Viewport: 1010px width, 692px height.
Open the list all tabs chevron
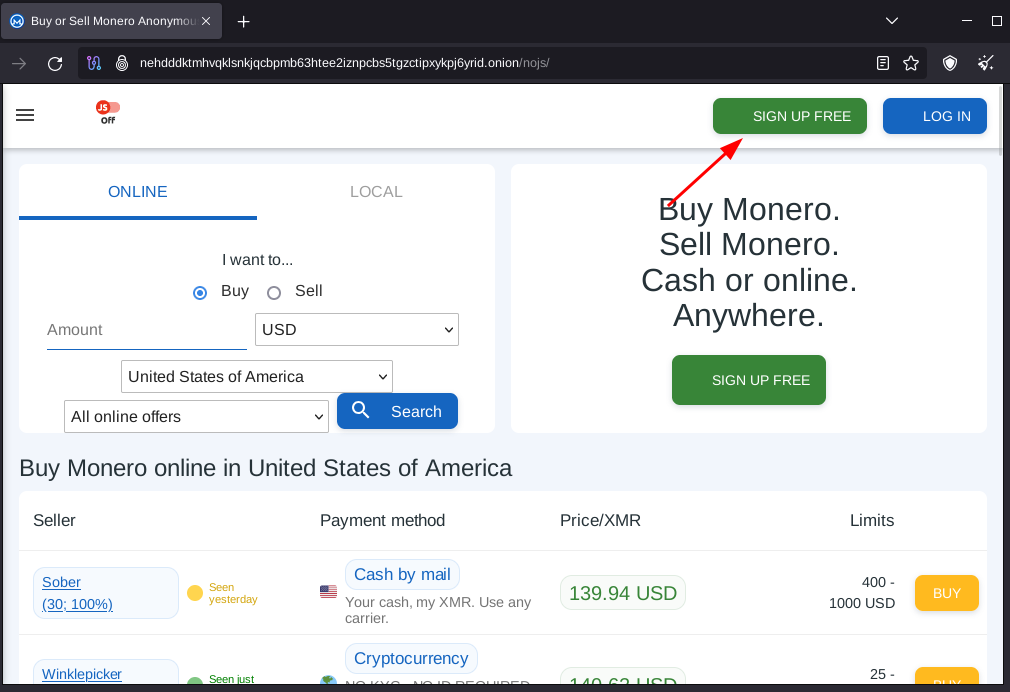coord(891,21)
